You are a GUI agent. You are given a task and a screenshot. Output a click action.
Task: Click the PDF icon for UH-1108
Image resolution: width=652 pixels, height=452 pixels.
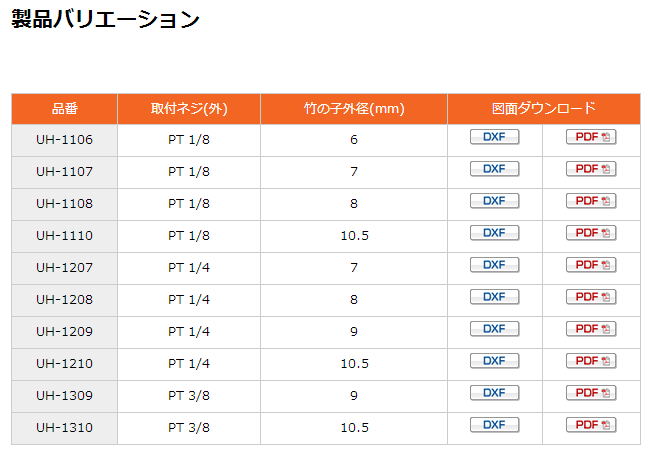pos(591,201)
